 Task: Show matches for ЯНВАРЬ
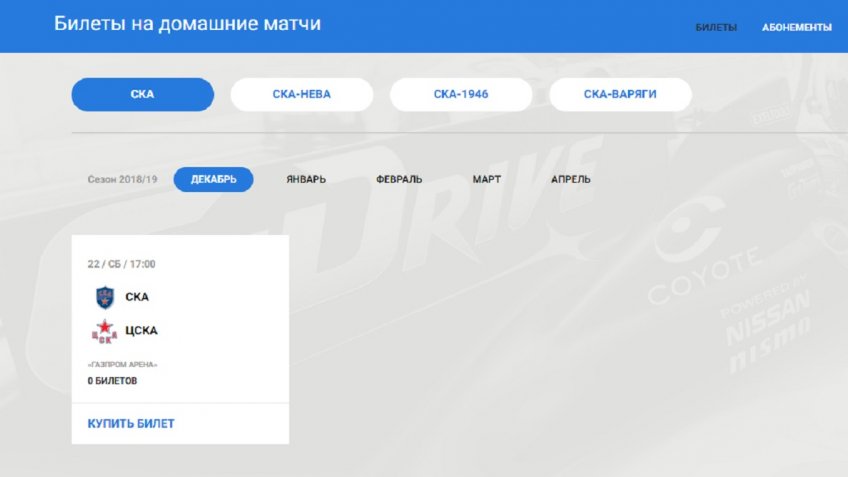click(x=306, y=180)
